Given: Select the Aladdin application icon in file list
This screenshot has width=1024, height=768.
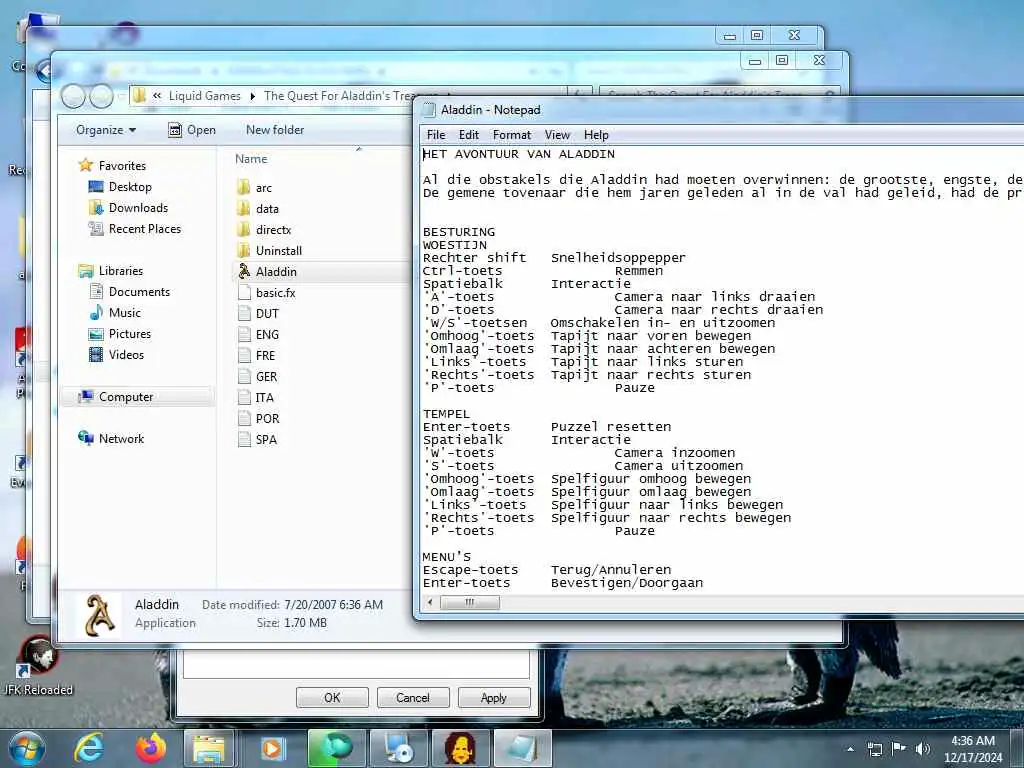Looking at the screenshot, I should pyautogui.click(x=244, y=272).
